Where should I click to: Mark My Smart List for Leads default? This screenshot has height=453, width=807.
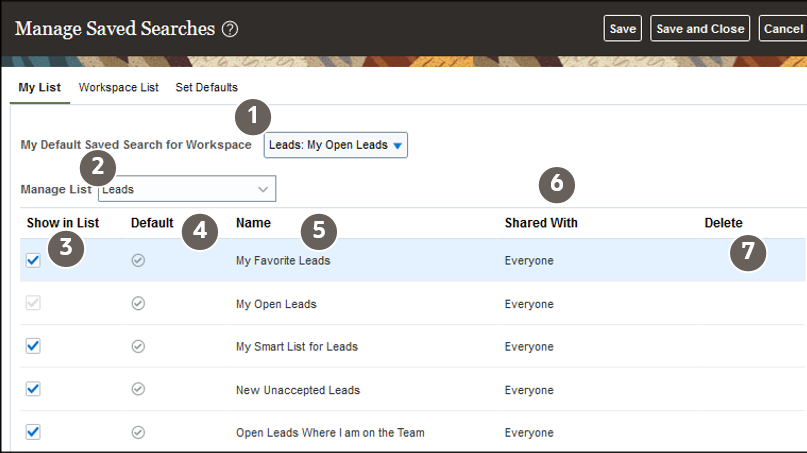(x=138, y=346)
